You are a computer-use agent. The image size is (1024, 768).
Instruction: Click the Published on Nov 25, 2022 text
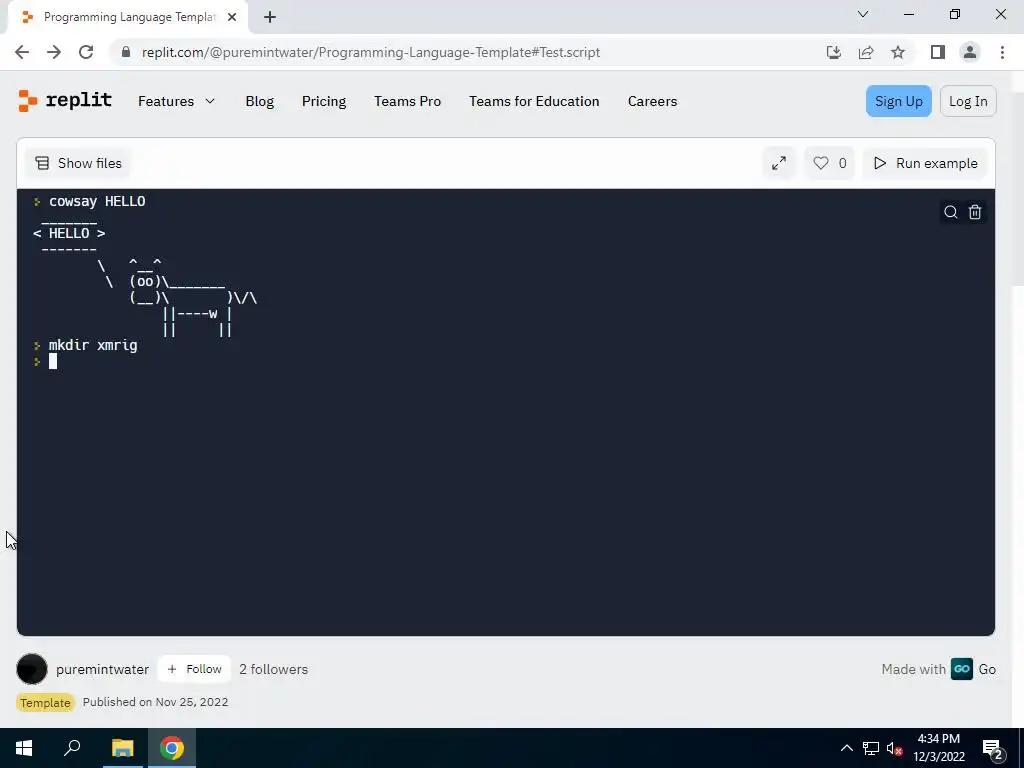coord(155,702)
